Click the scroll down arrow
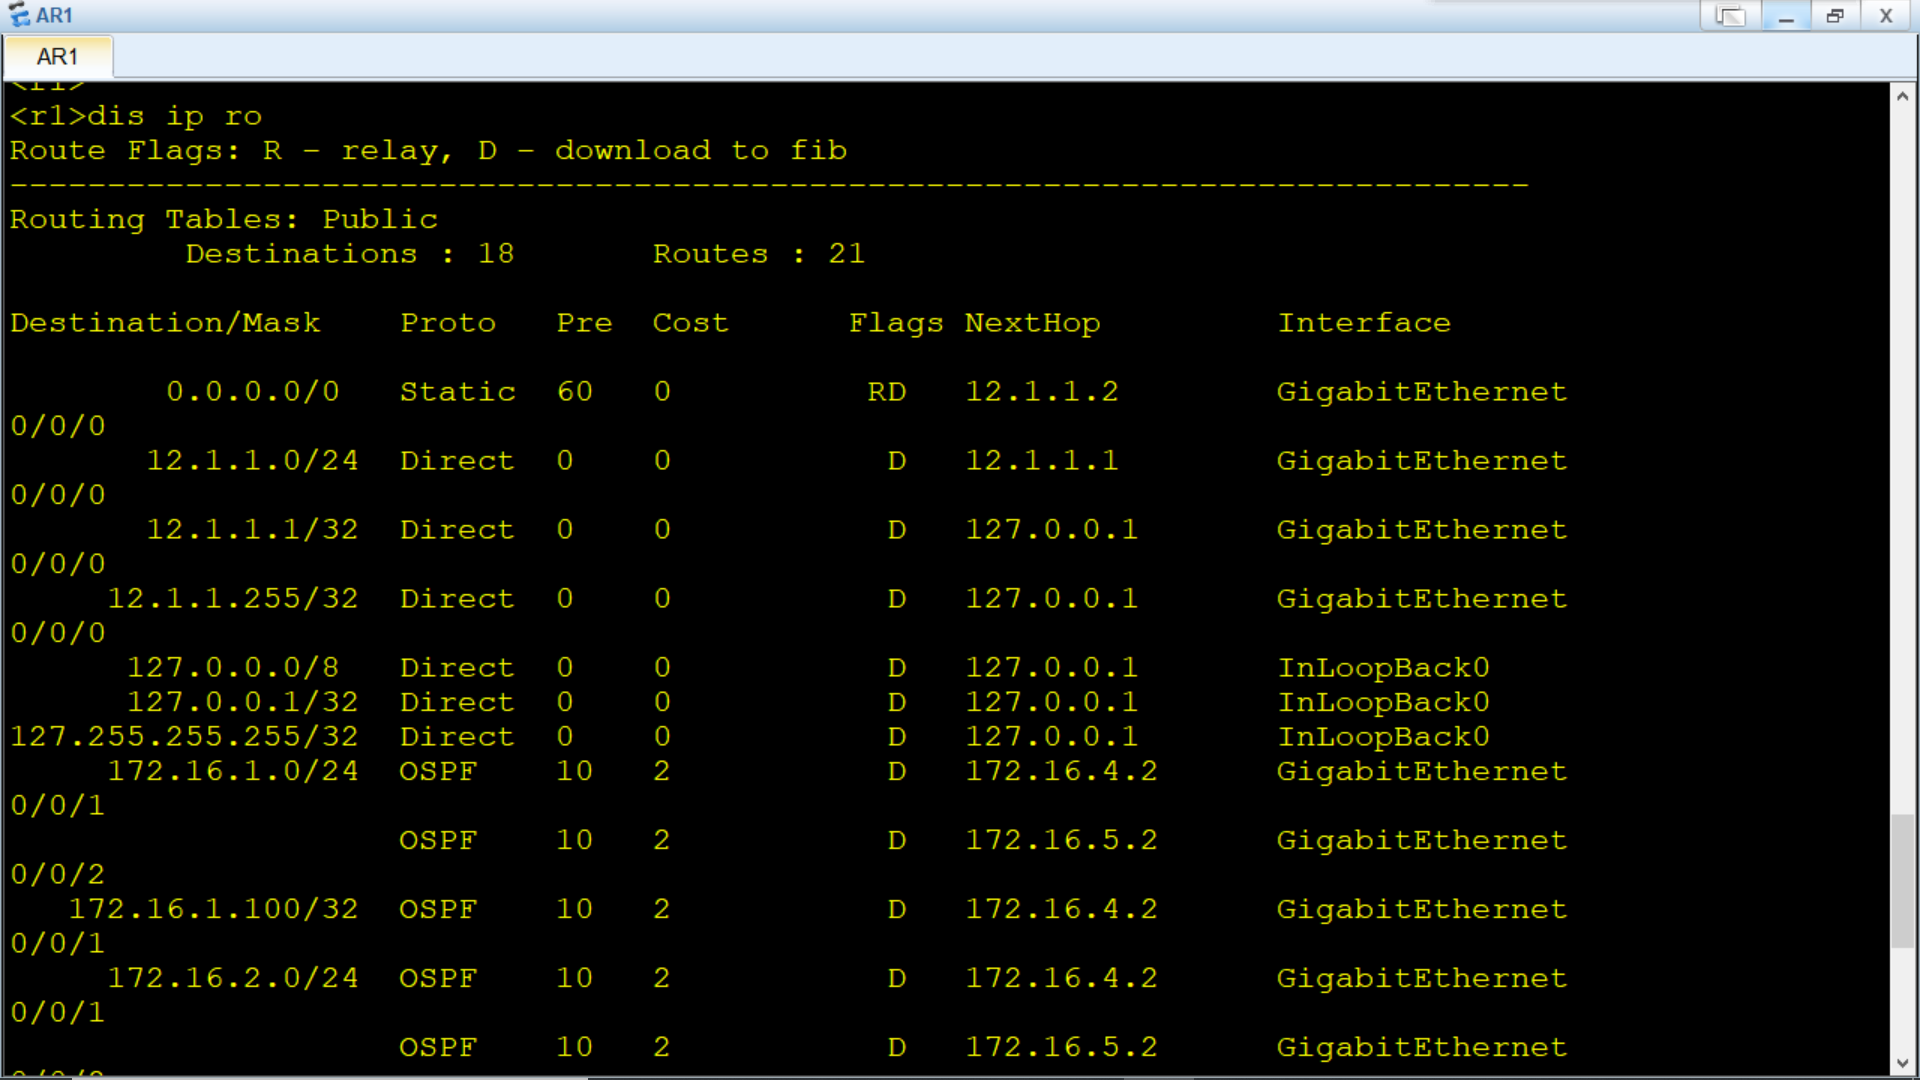Image resolution: width=1920 pixels, height=1080 pixels. [1902, 1064]
